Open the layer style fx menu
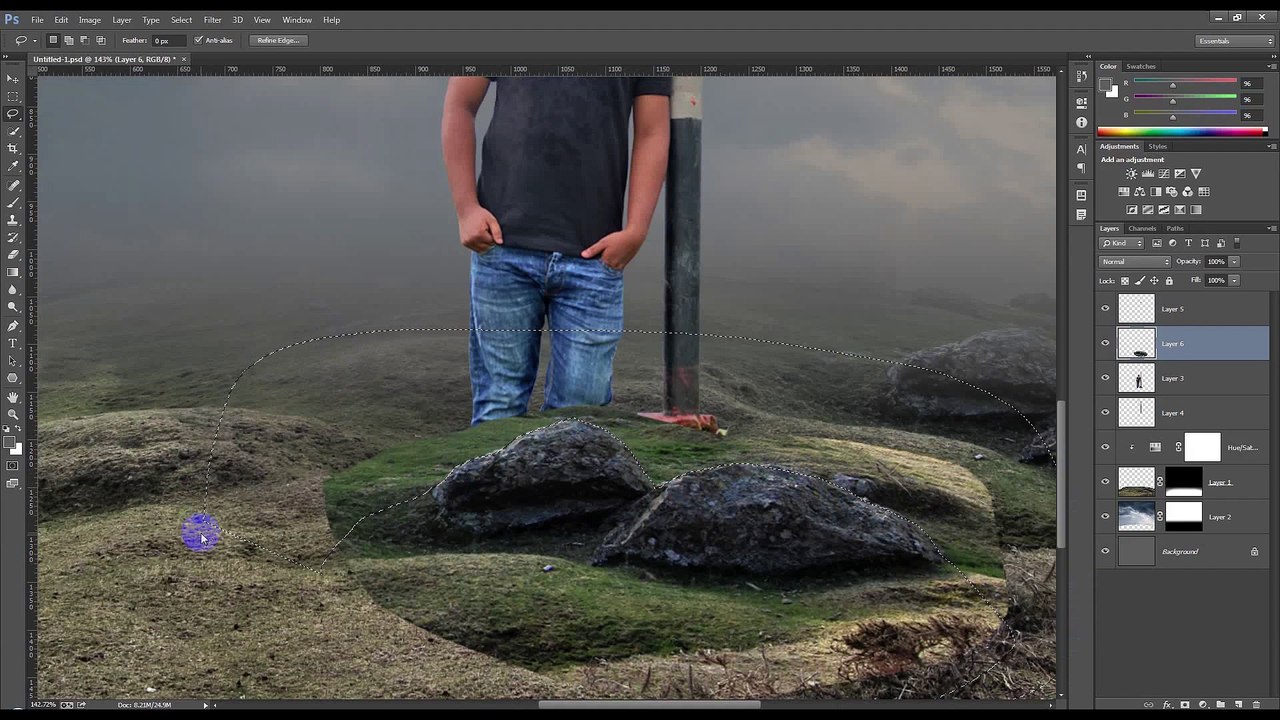1280x720 pixels. [x=1167, y=705]
